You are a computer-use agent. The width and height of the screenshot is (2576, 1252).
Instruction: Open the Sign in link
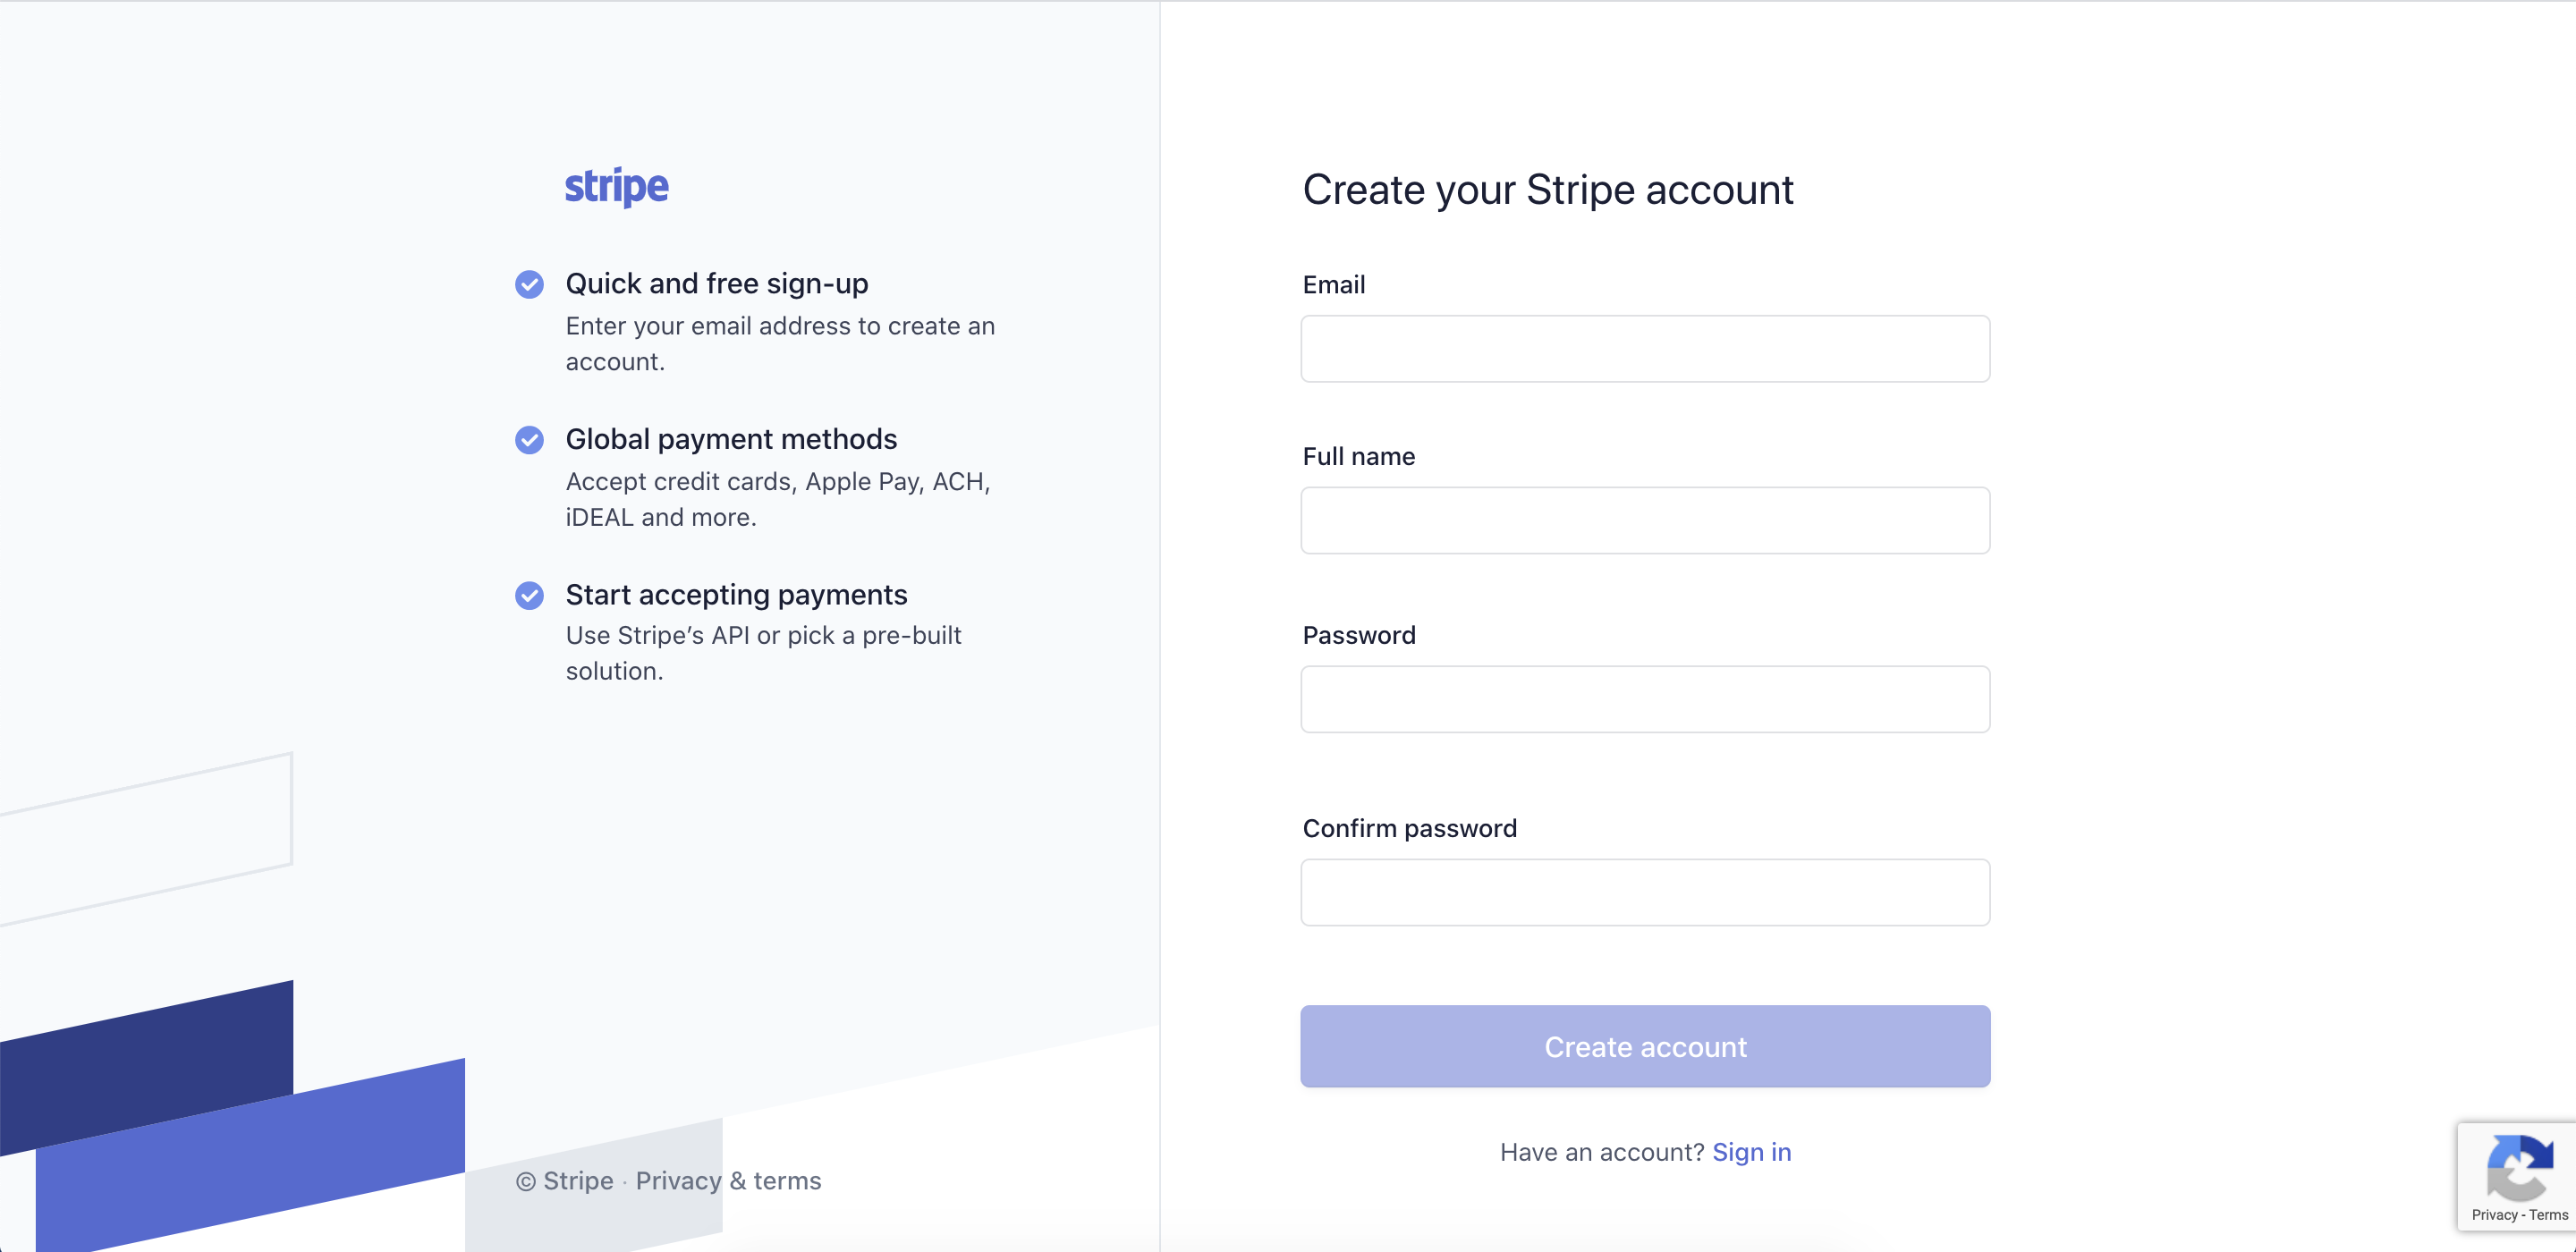point(1751,1153)
